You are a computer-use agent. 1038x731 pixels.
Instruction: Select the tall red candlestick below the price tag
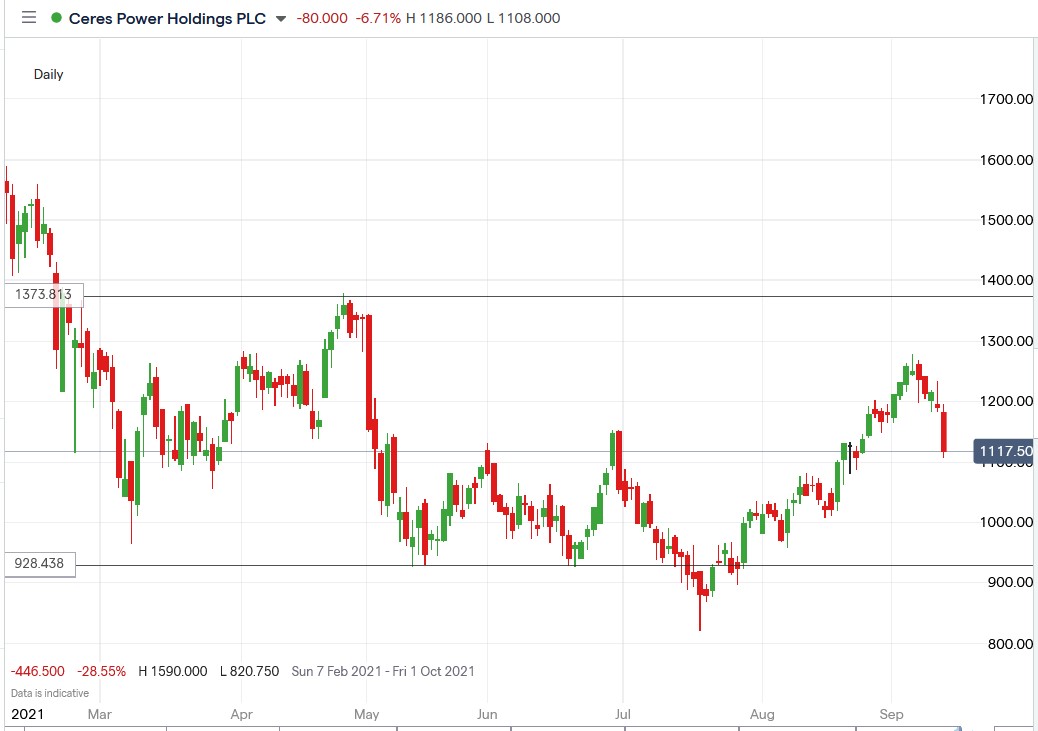pos(944,430)
